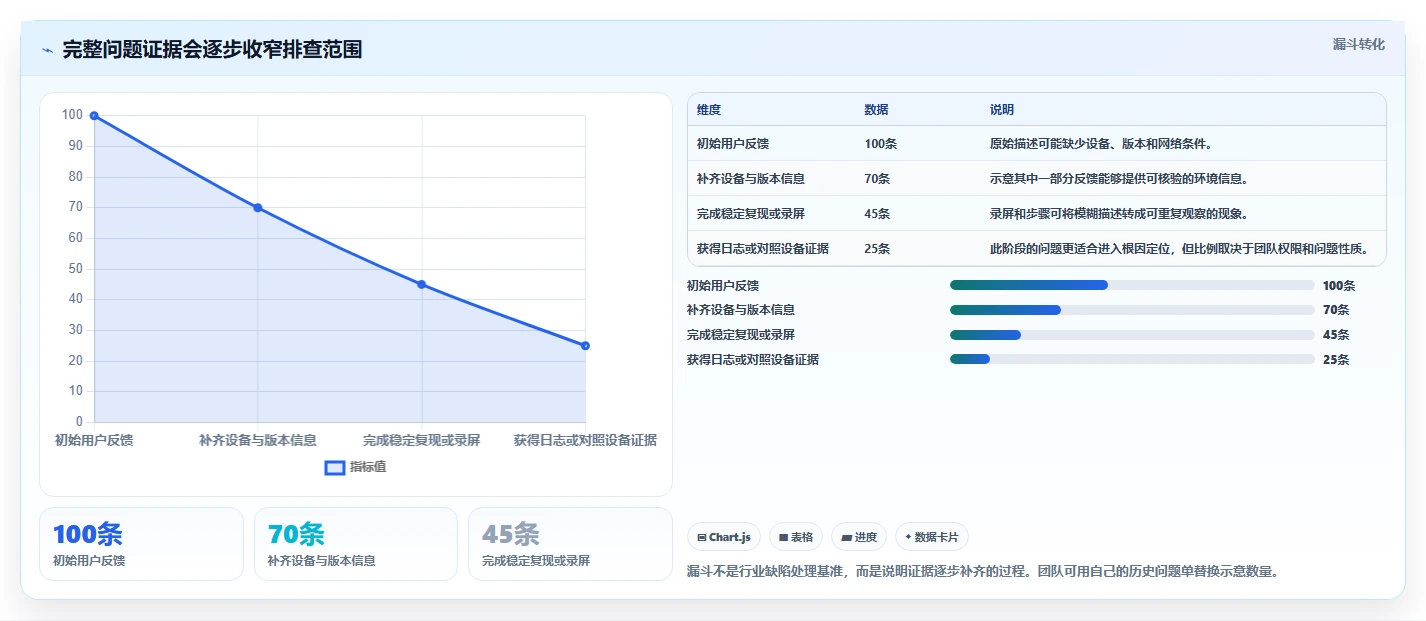The width and height of the screenshot is (1426, 621).
Task: Click the icon in the Chart.js tag
Action: [x=702, y=538]
